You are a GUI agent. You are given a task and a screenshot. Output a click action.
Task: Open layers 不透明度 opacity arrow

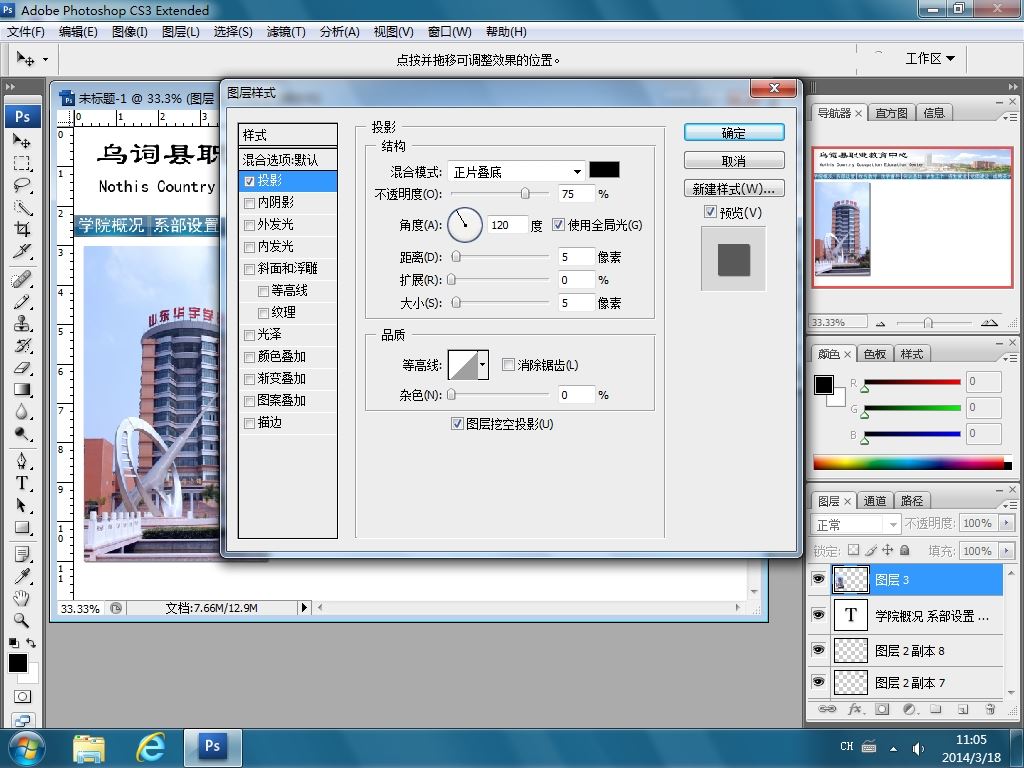(x=1006, y=523)
